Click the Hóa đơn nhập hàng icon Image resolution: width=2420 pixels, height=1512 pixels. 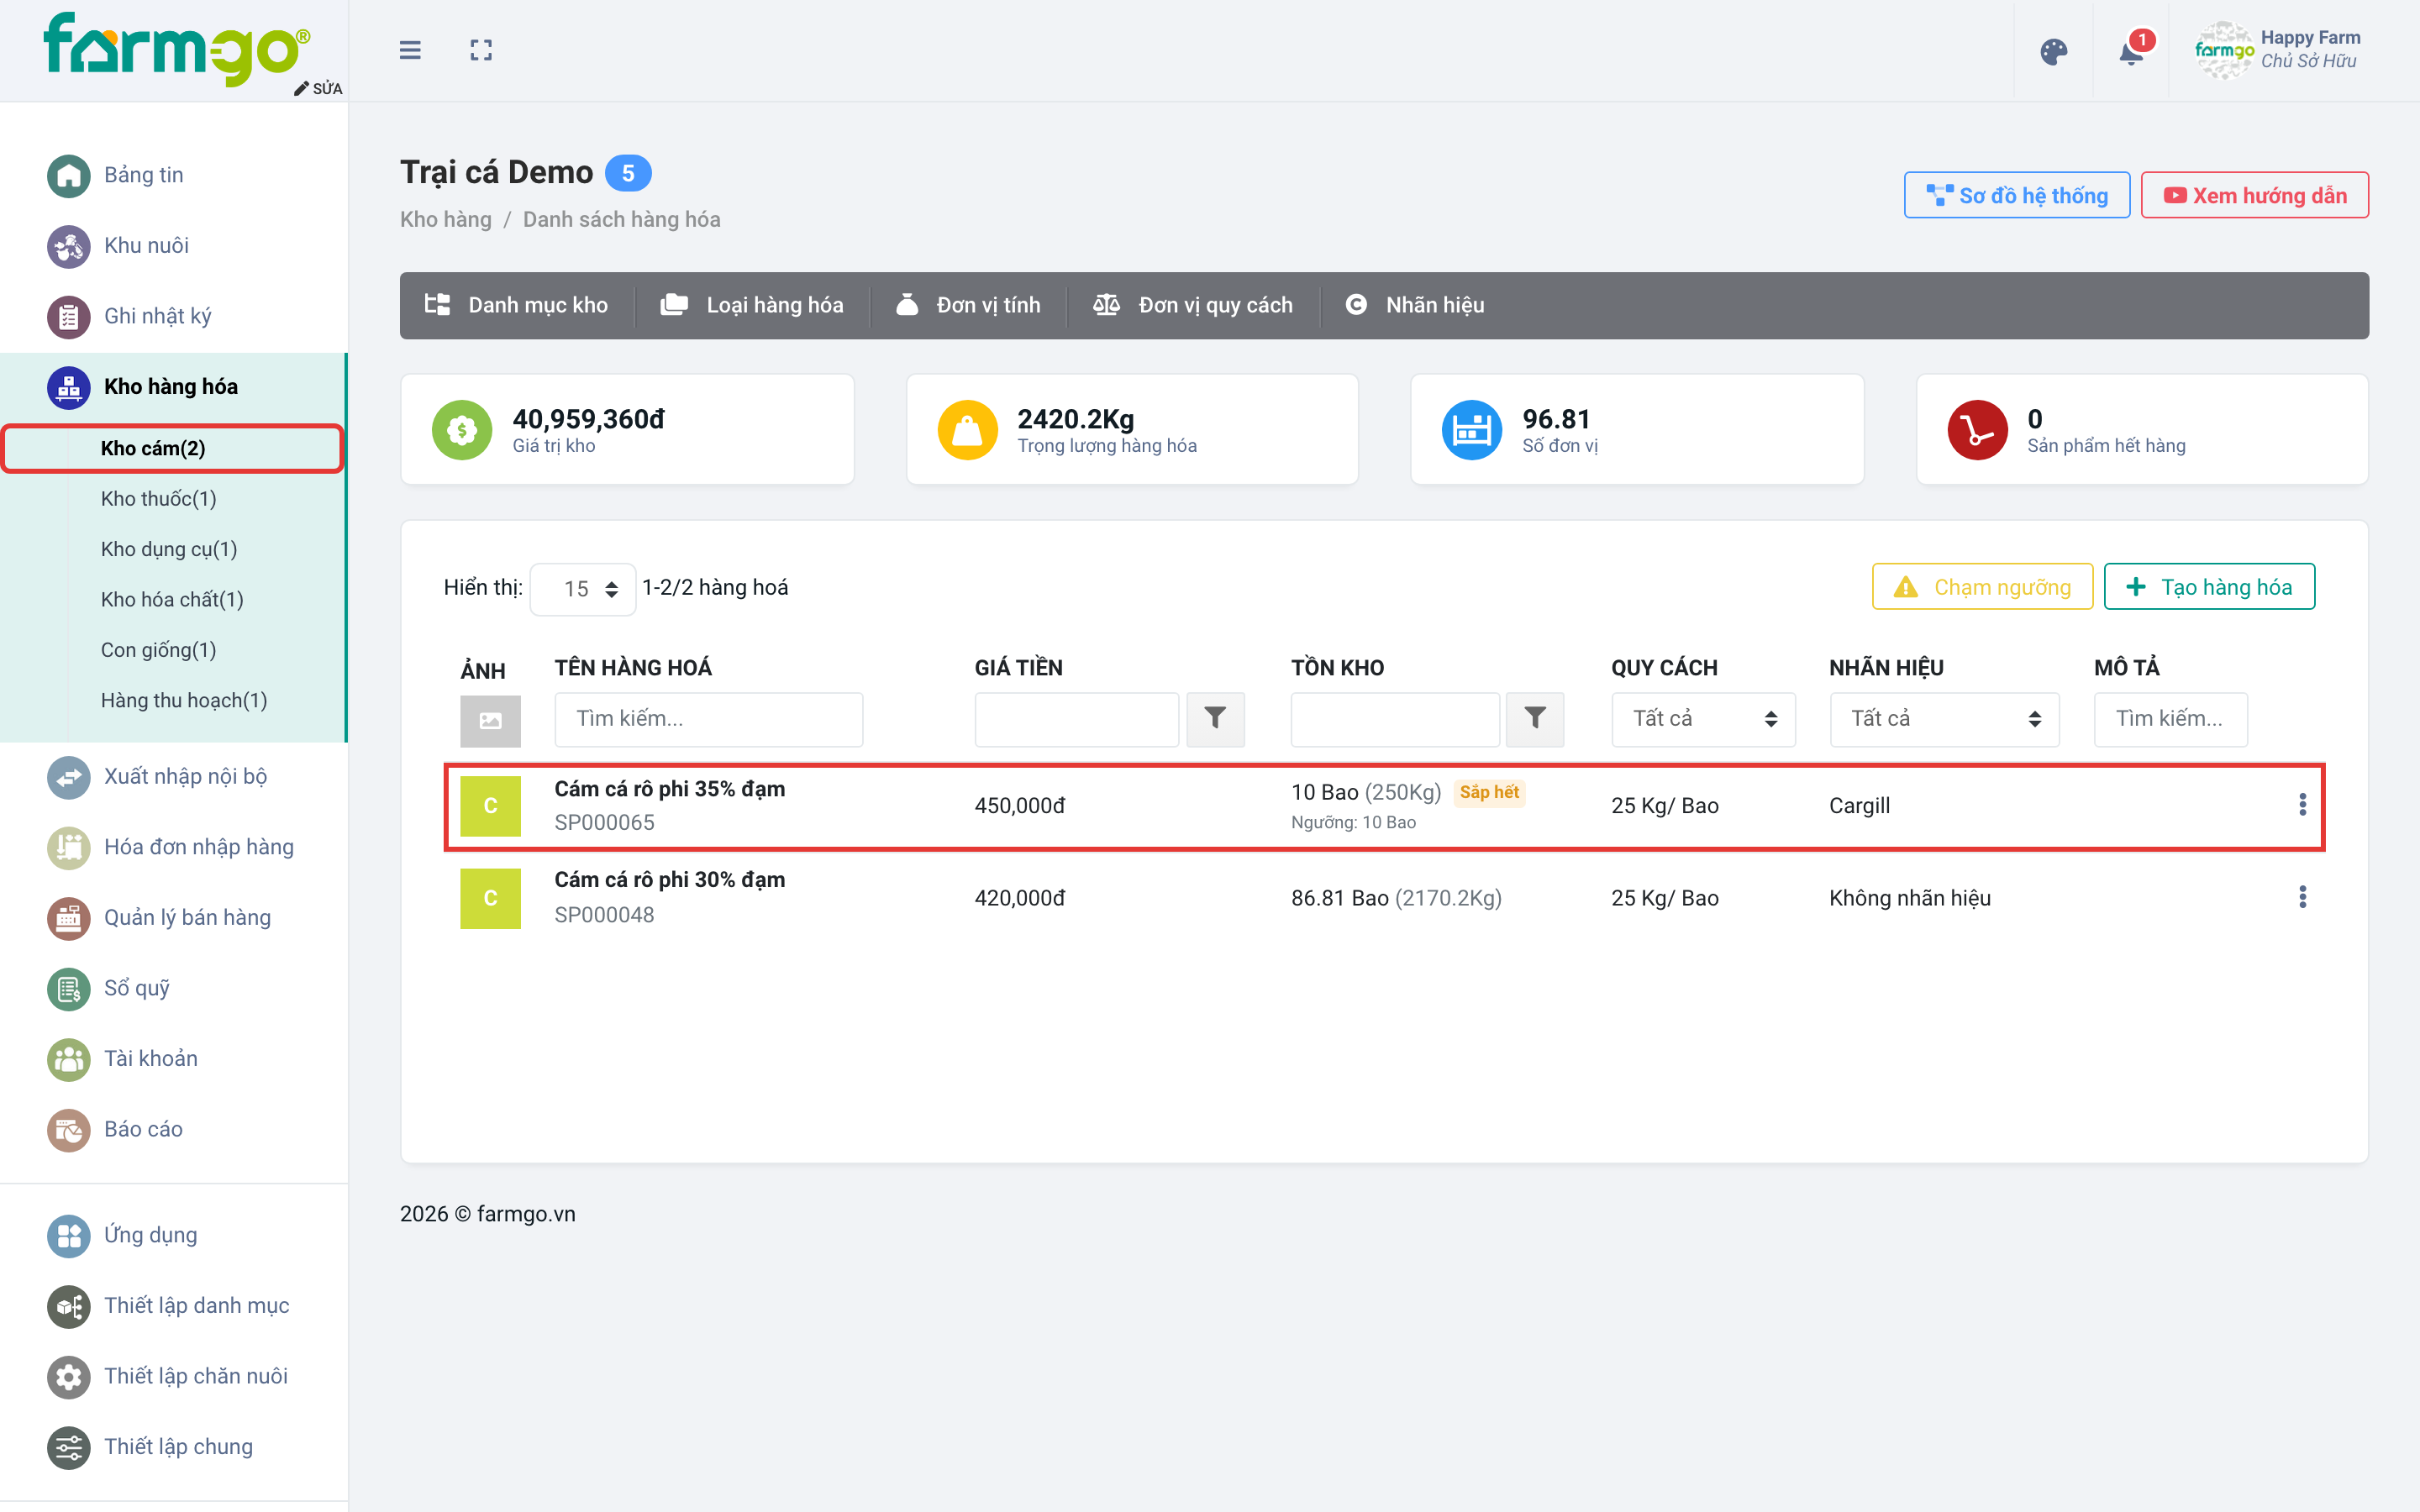68,847
